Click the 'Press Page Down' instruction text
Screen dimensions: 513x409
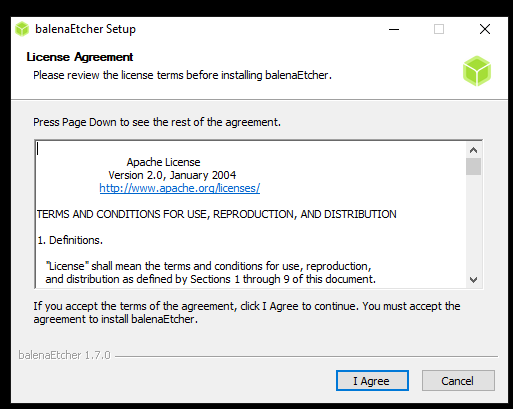click(x=157, y=122)
